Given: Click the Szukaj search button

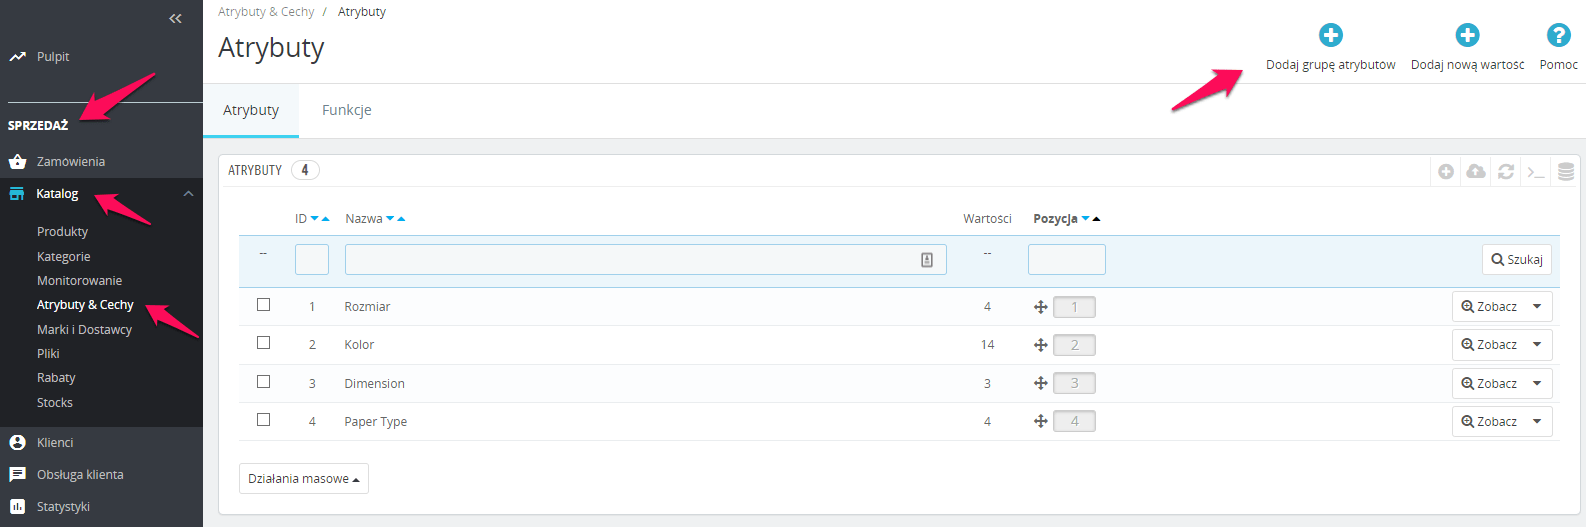Looking at the screenshot, I should (1517, 260).
